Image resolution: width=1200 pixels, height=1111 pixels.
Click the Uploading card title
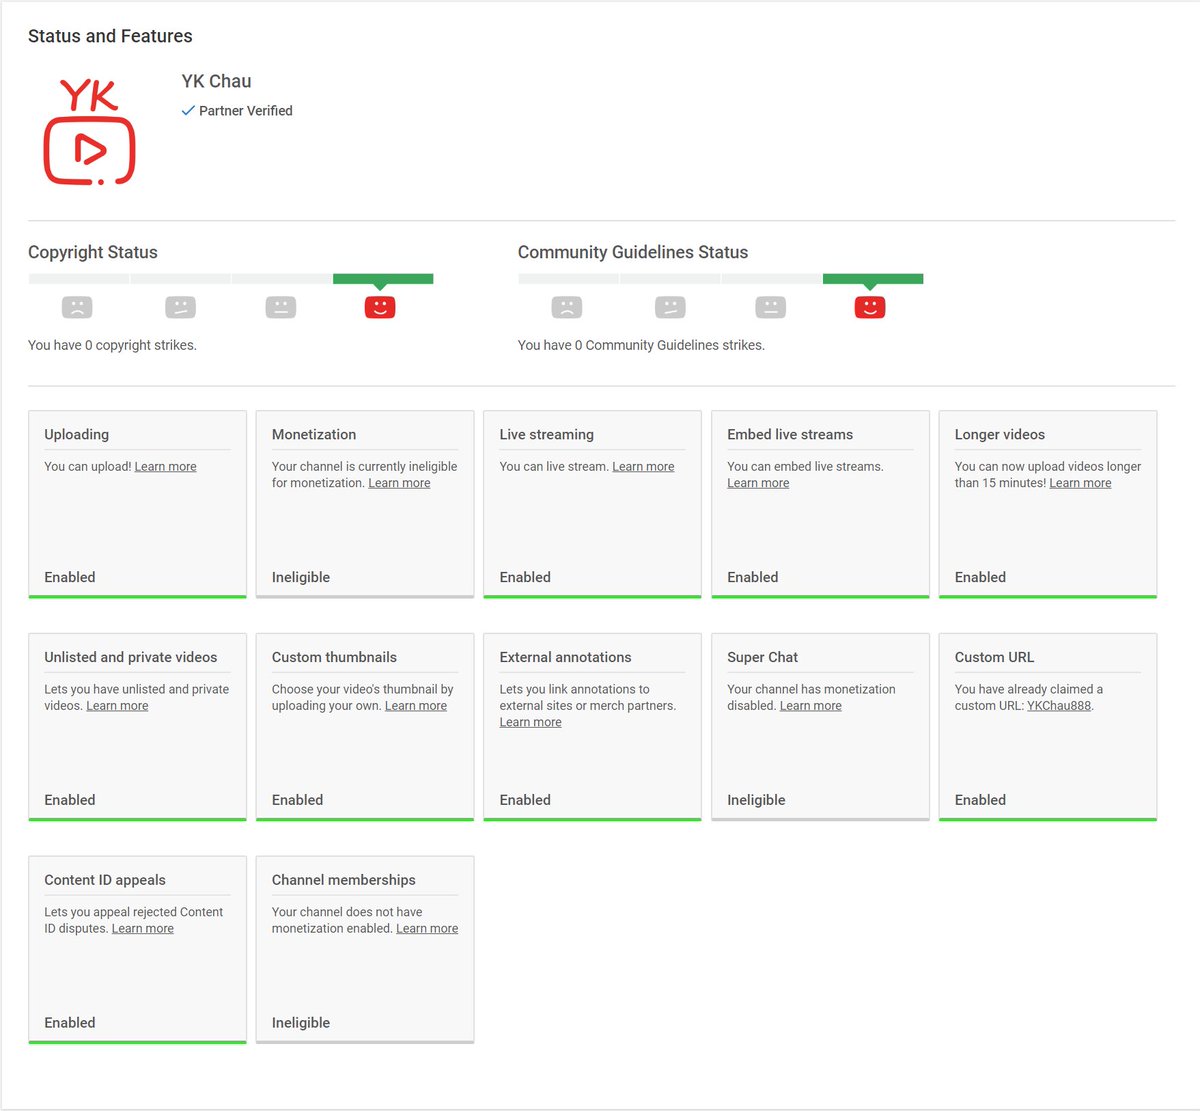(77, 435)
